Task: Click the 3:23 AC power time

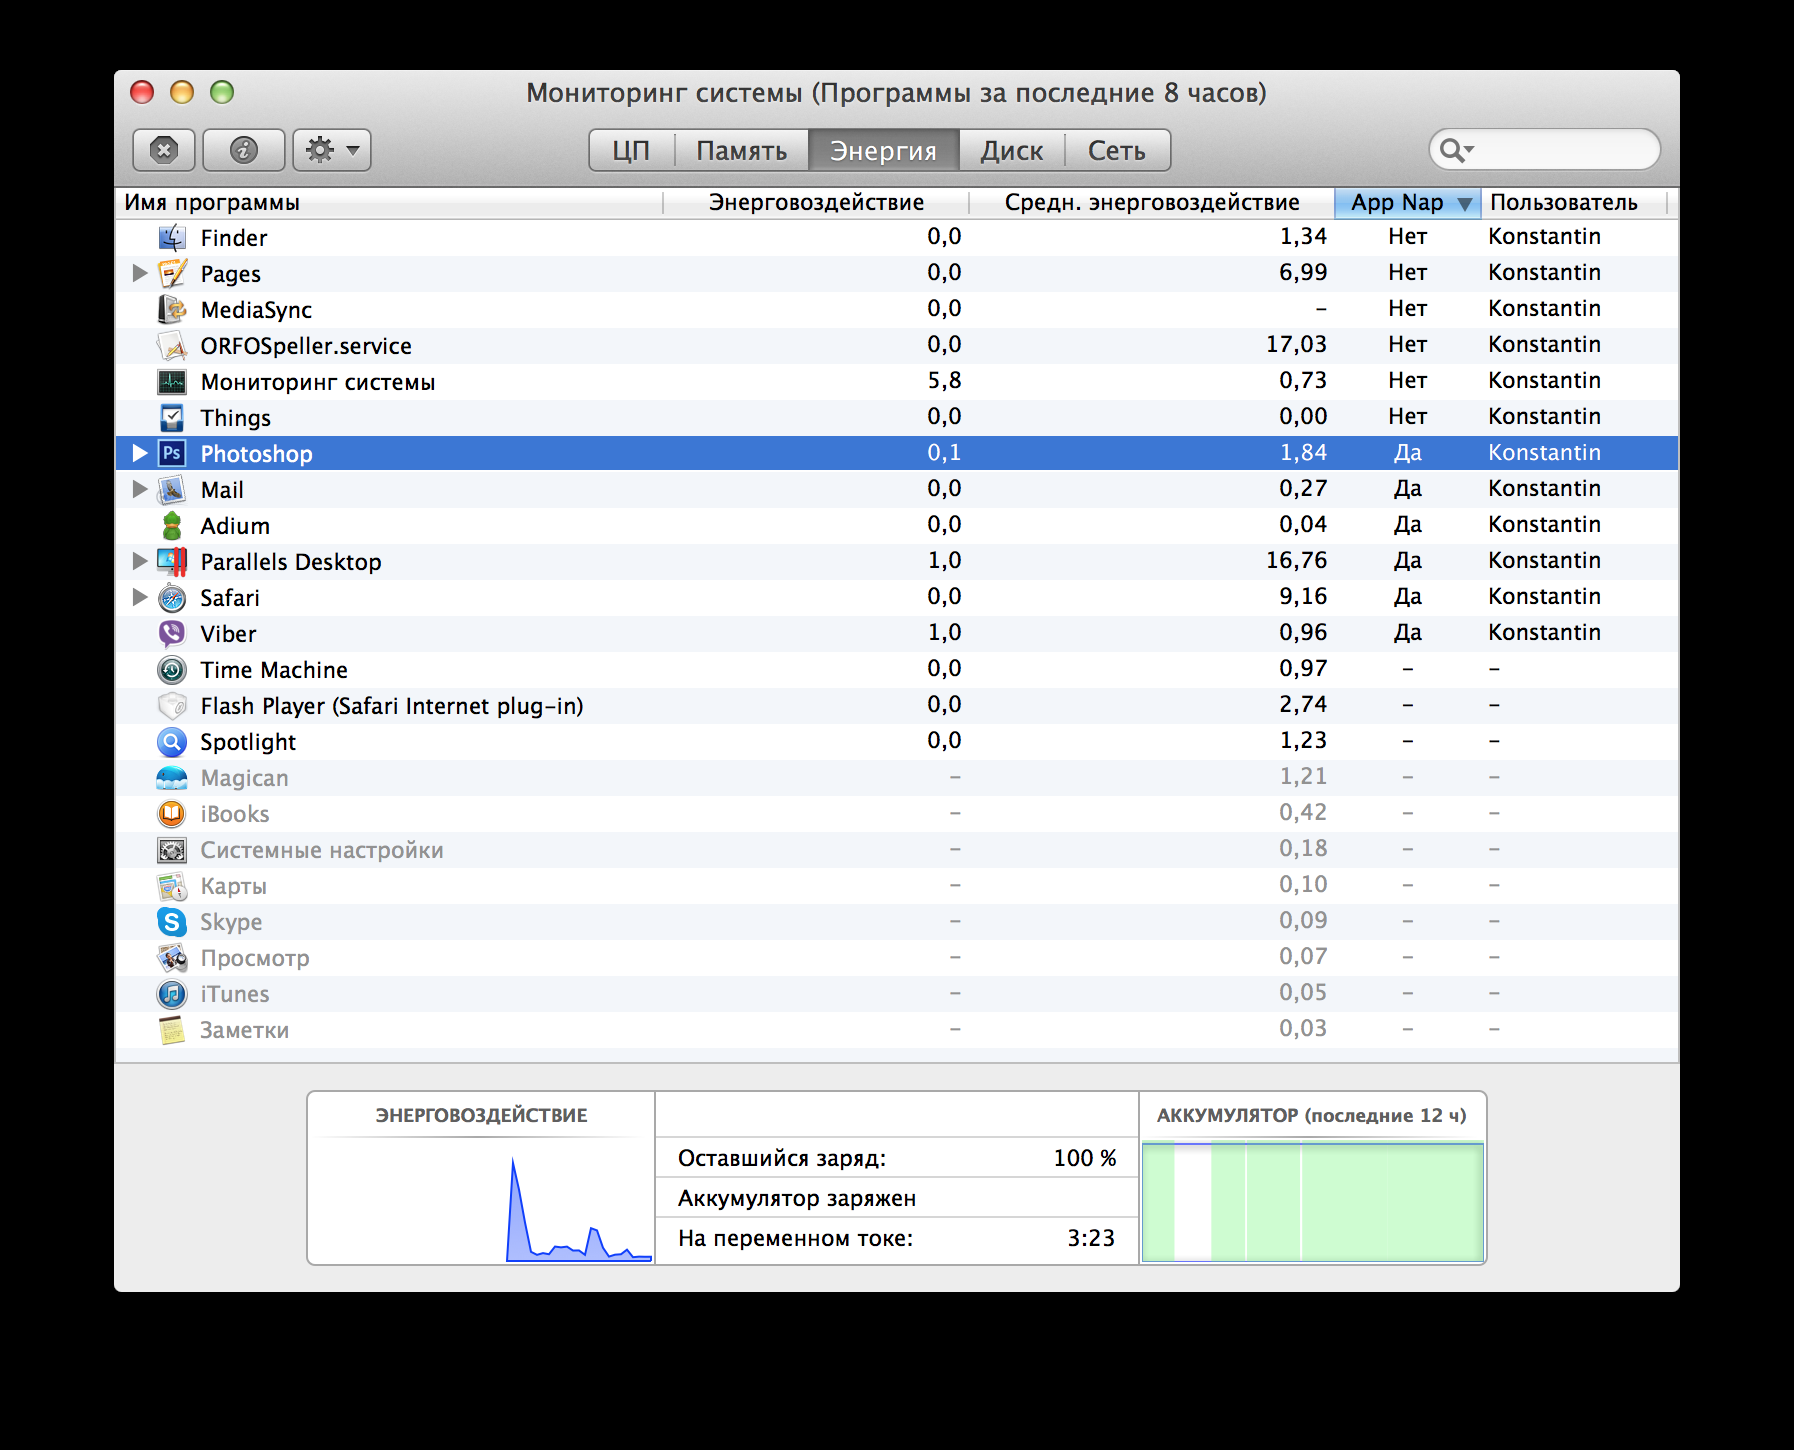Action: coord(1090,1238)
